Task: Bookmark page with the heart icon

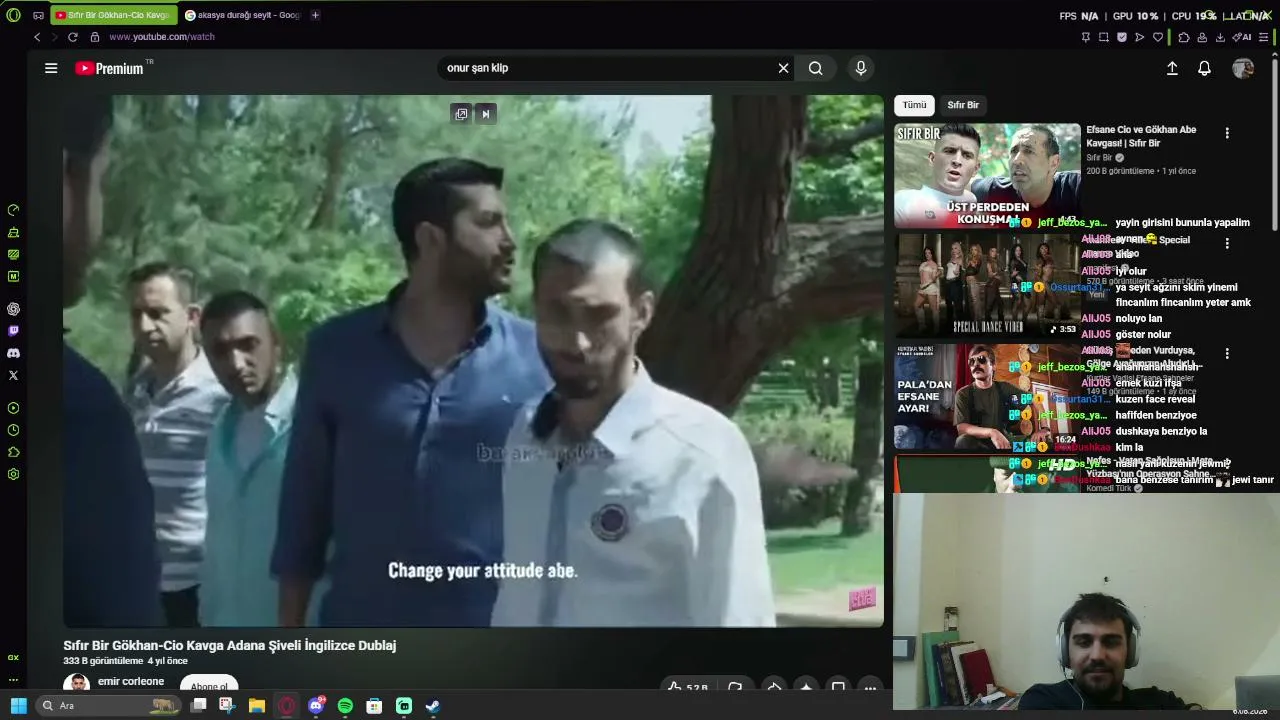Action: click(x=1158, y=37)
